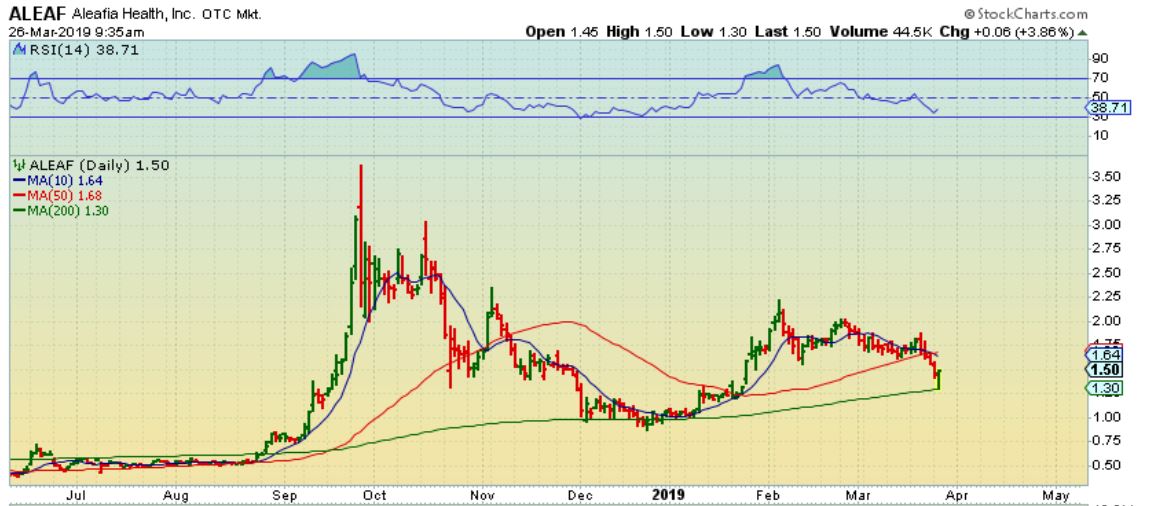
Task: Click the Low 1.30 value
Action: pyautogui.click(x=714, y=32)
